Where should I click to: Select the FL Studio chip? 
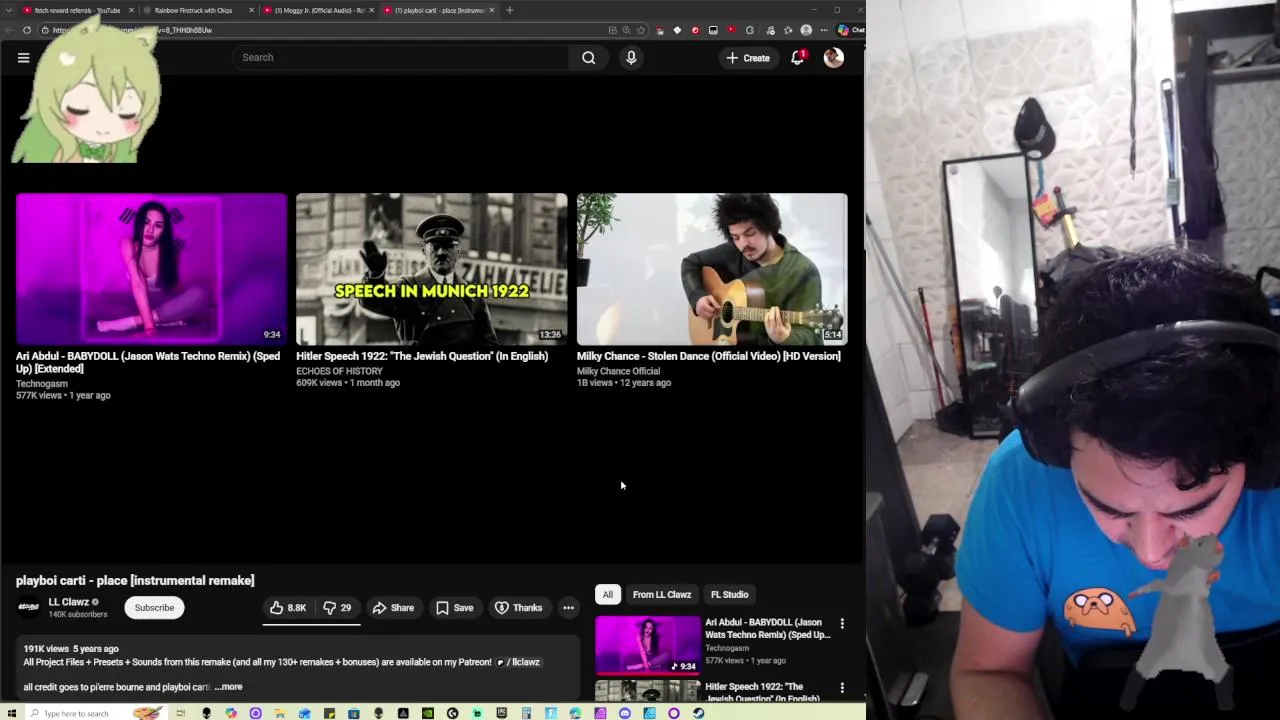click(729, 595)
